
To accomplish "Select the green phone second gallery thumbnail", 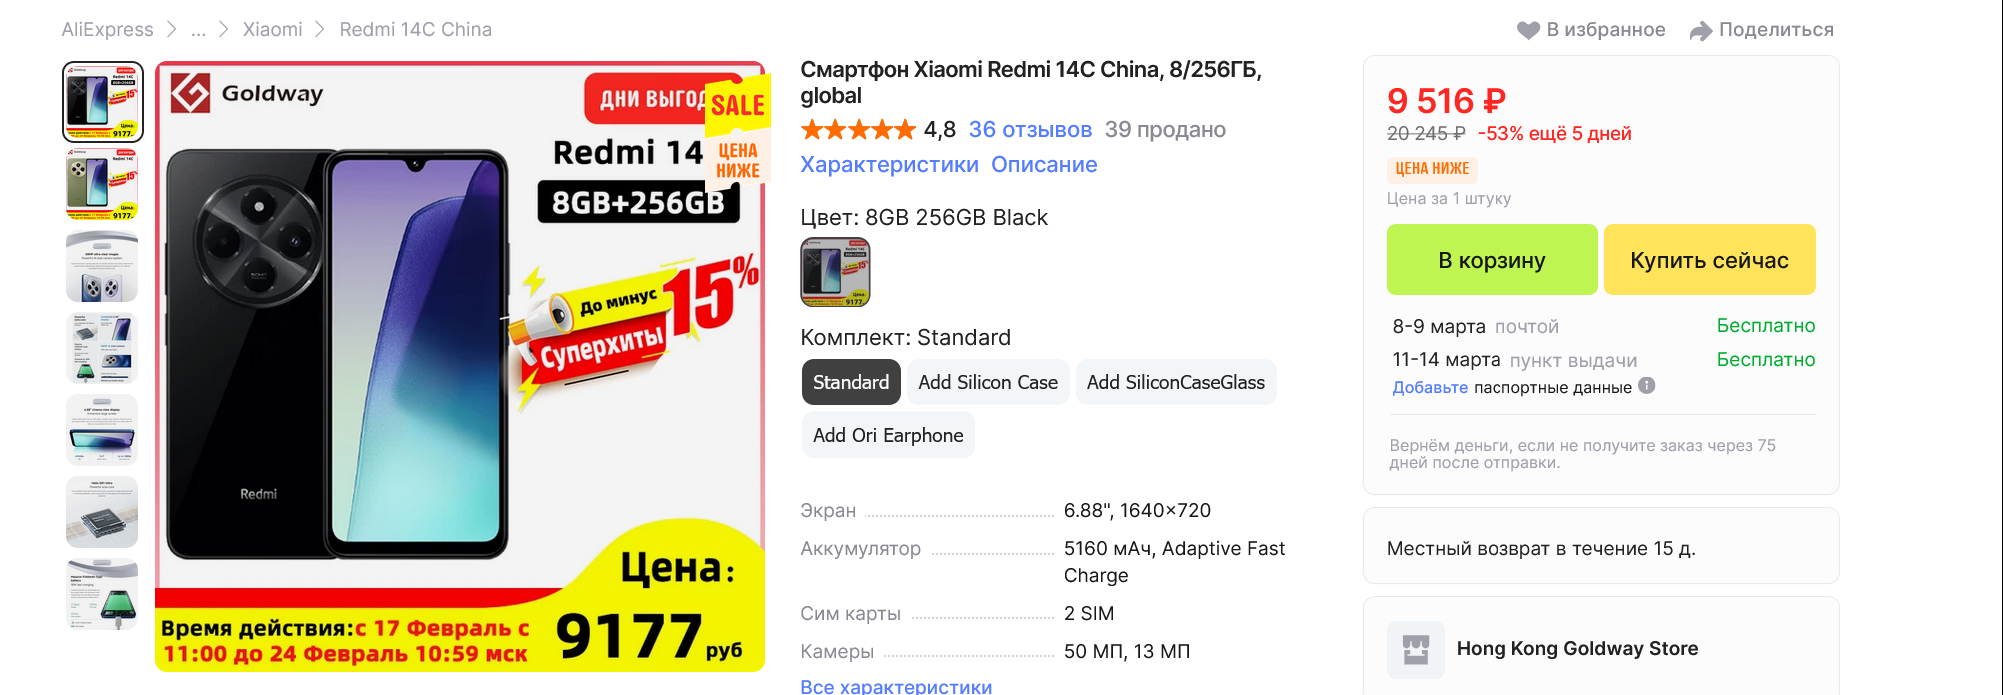I will [102, 185].
